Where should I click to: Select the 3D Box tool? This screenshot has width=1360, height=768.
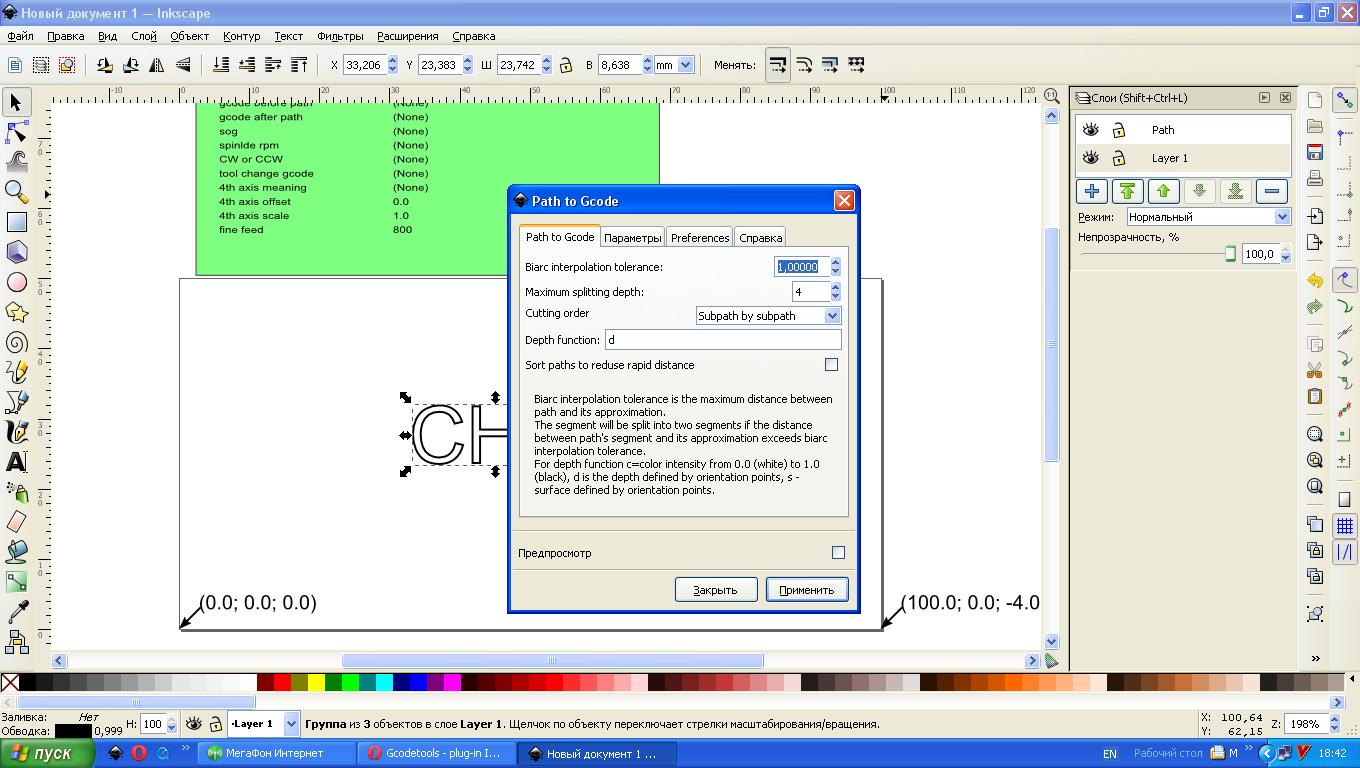pyautogui.click(x=16, y=252)
